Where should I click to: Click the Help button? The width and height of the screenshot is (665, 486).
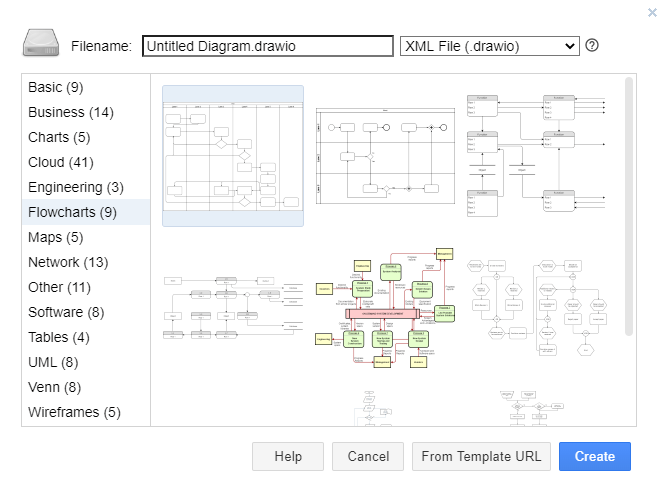(288, 456)
